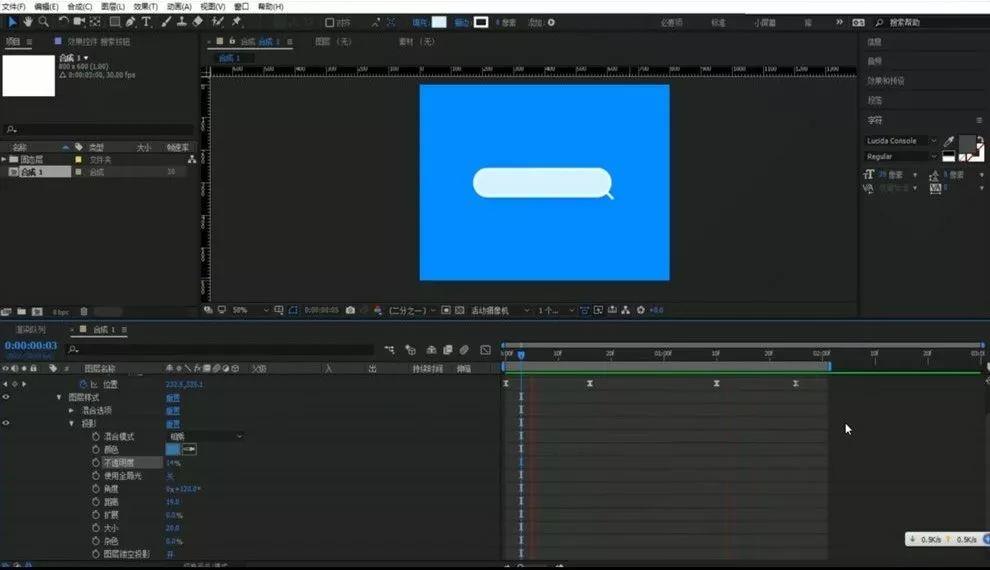Select the Brush tool
Viewport: 990px width, 570px height.
(166, 22)
